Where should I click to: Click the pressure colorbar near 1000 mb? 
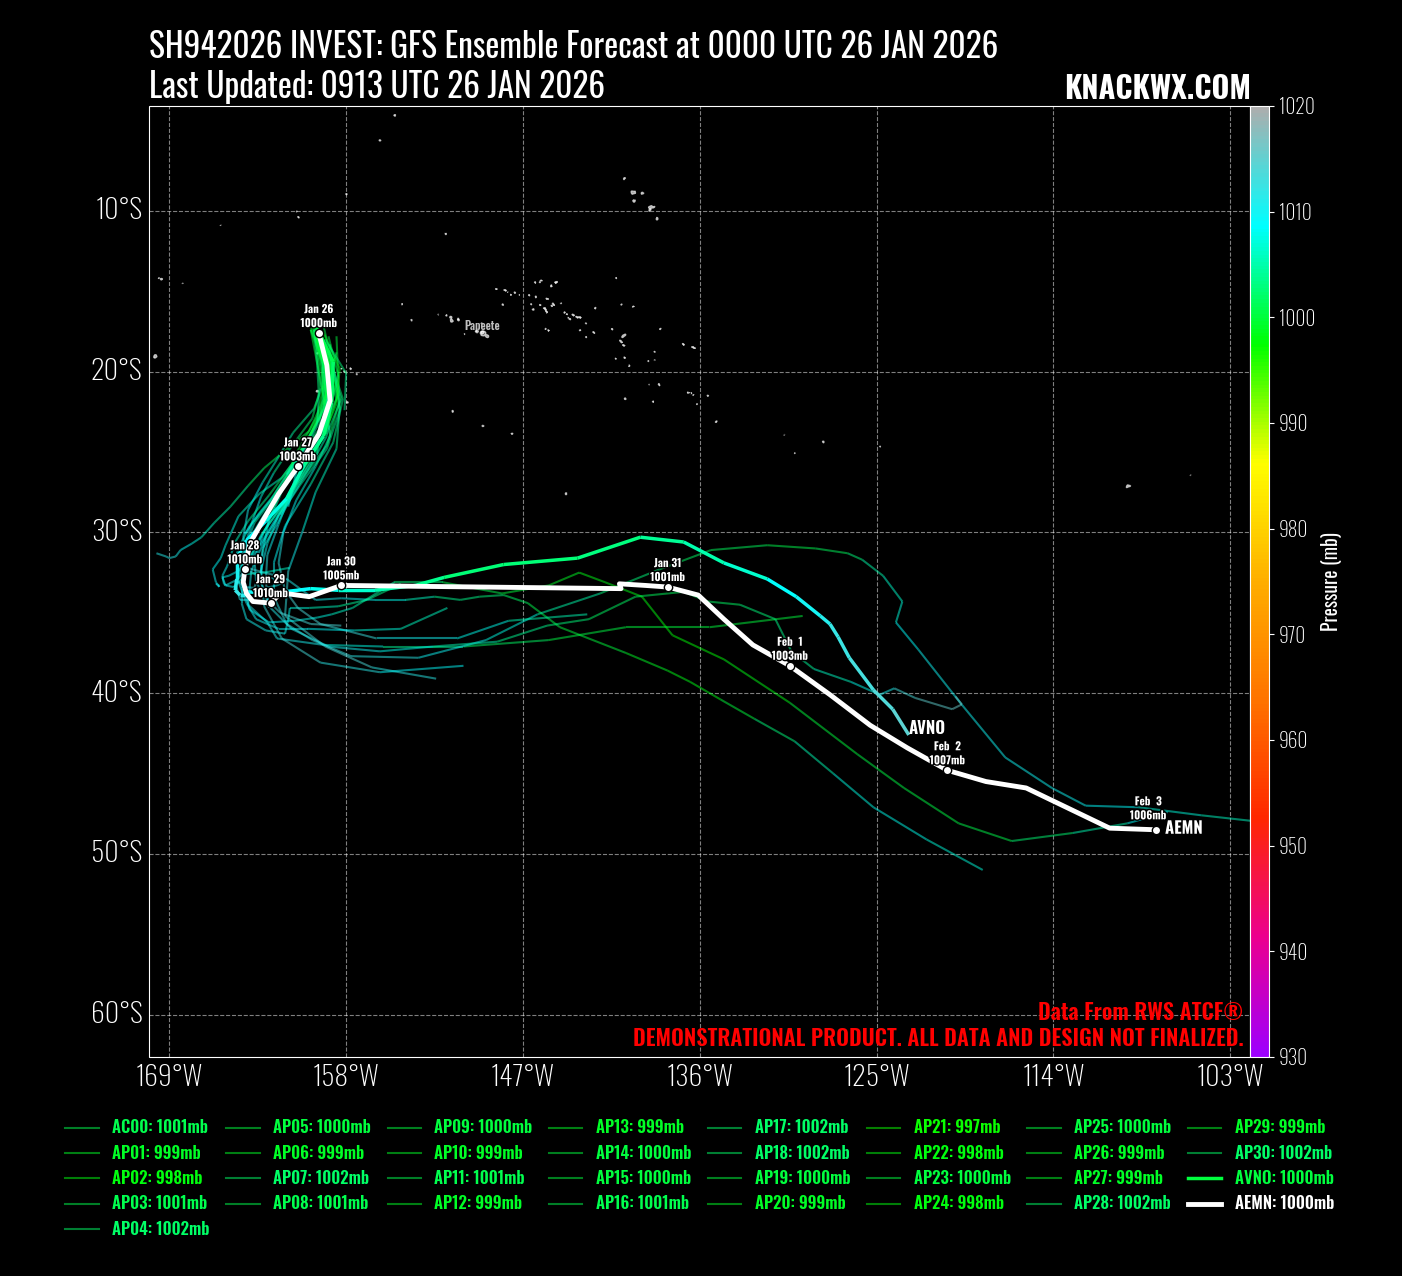click(x=1260, y=318)
